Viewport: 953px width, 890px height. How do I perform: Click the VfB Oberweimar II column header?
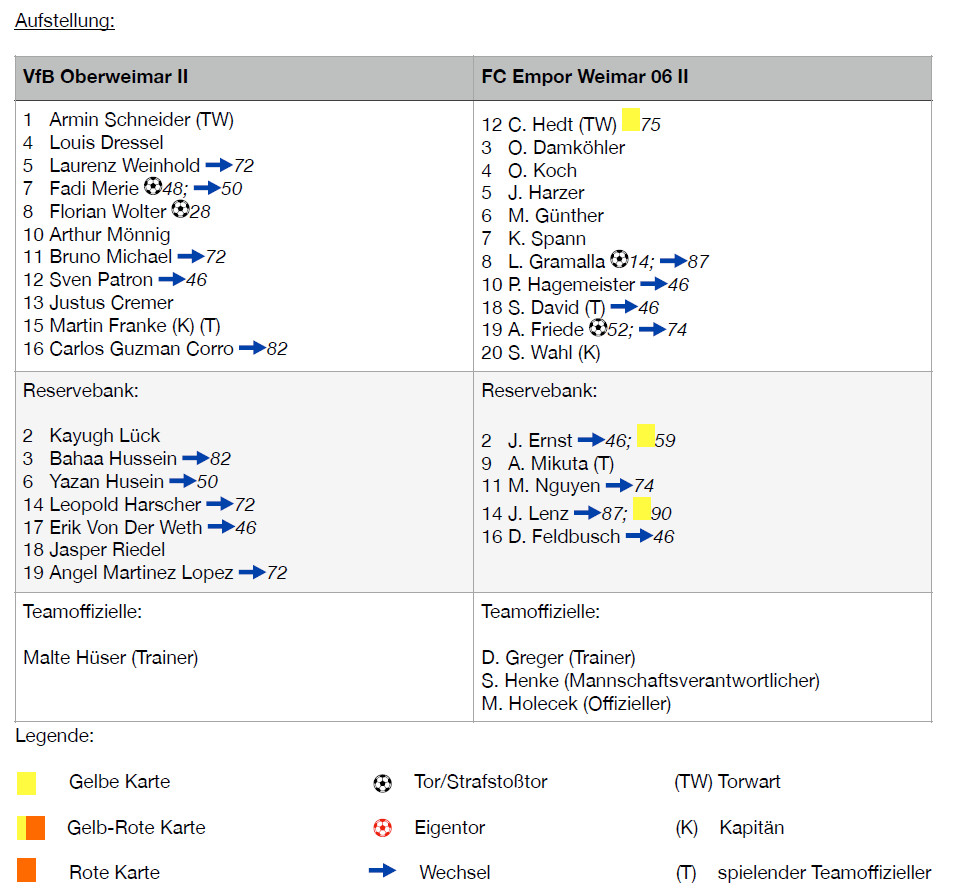pos(105,77)
